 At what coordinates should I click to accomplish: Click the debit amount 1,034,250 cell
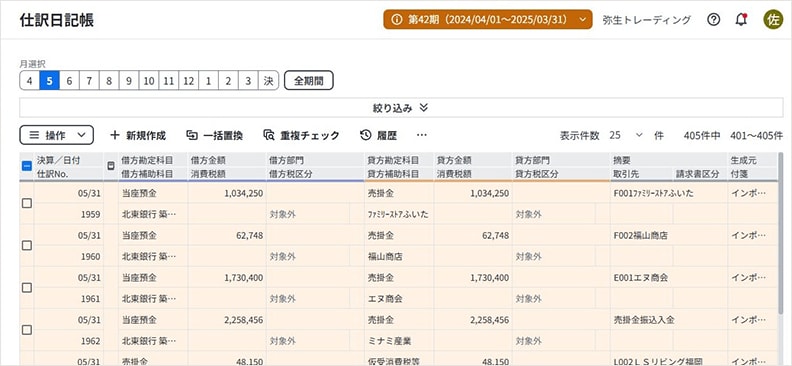pyautogui.click(x=227, y=193)
